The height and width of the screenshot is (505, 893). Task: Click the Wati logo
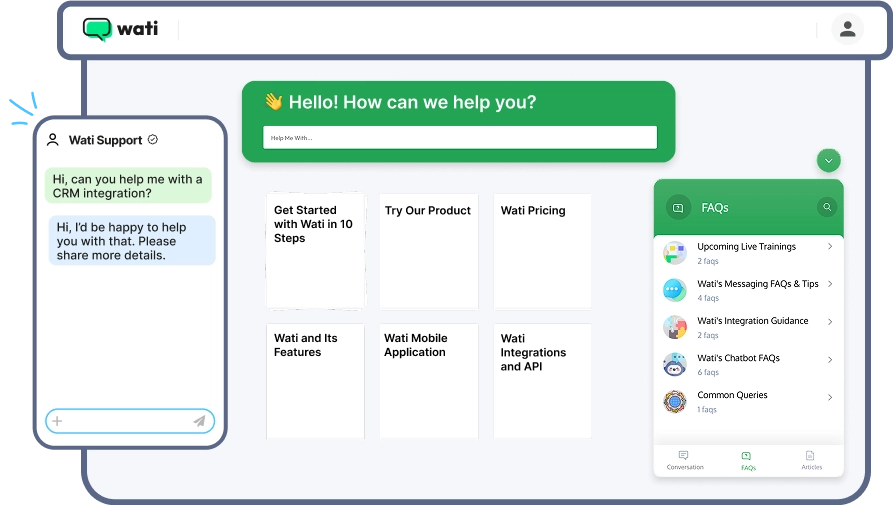pos(121,29)
